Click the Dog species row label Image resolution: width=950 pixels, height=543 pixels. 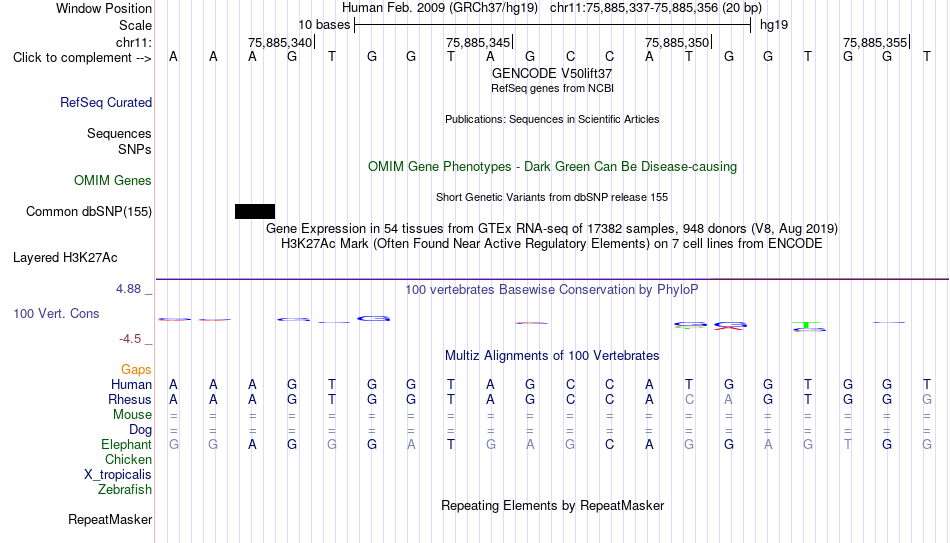click(x=141, y=430)
